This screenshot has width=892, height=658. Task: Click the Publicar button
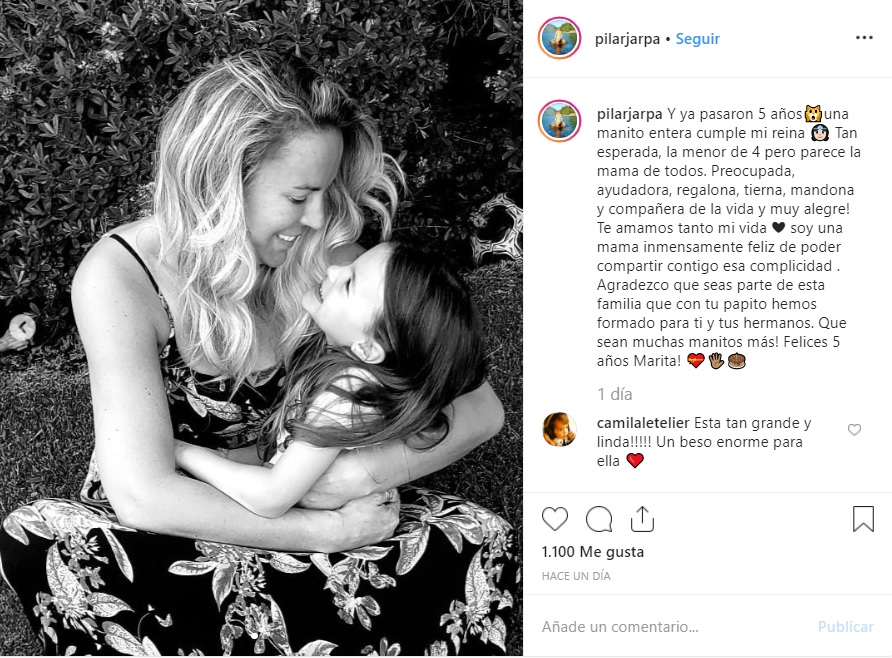tap(845, 627)
